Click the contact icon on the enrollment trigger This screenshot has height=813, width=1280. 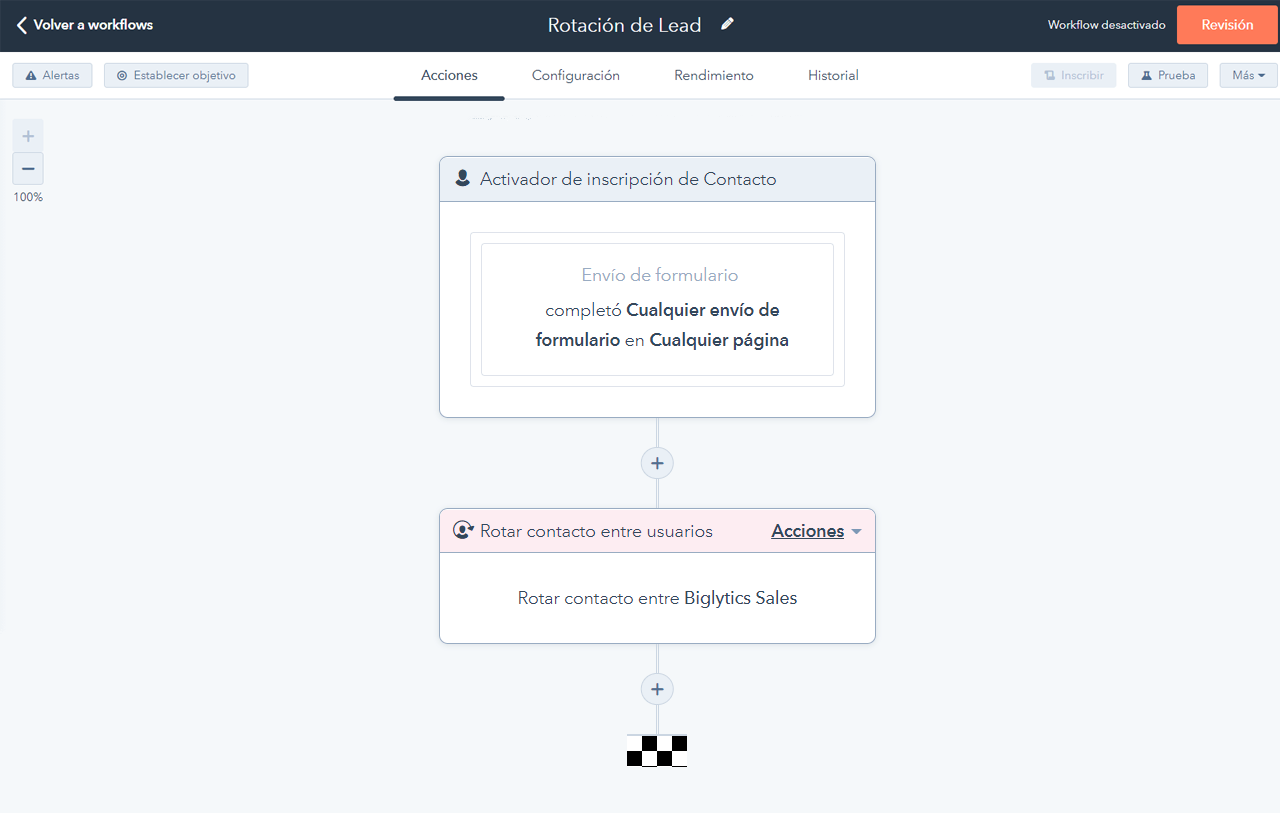(x=462, y=178)
